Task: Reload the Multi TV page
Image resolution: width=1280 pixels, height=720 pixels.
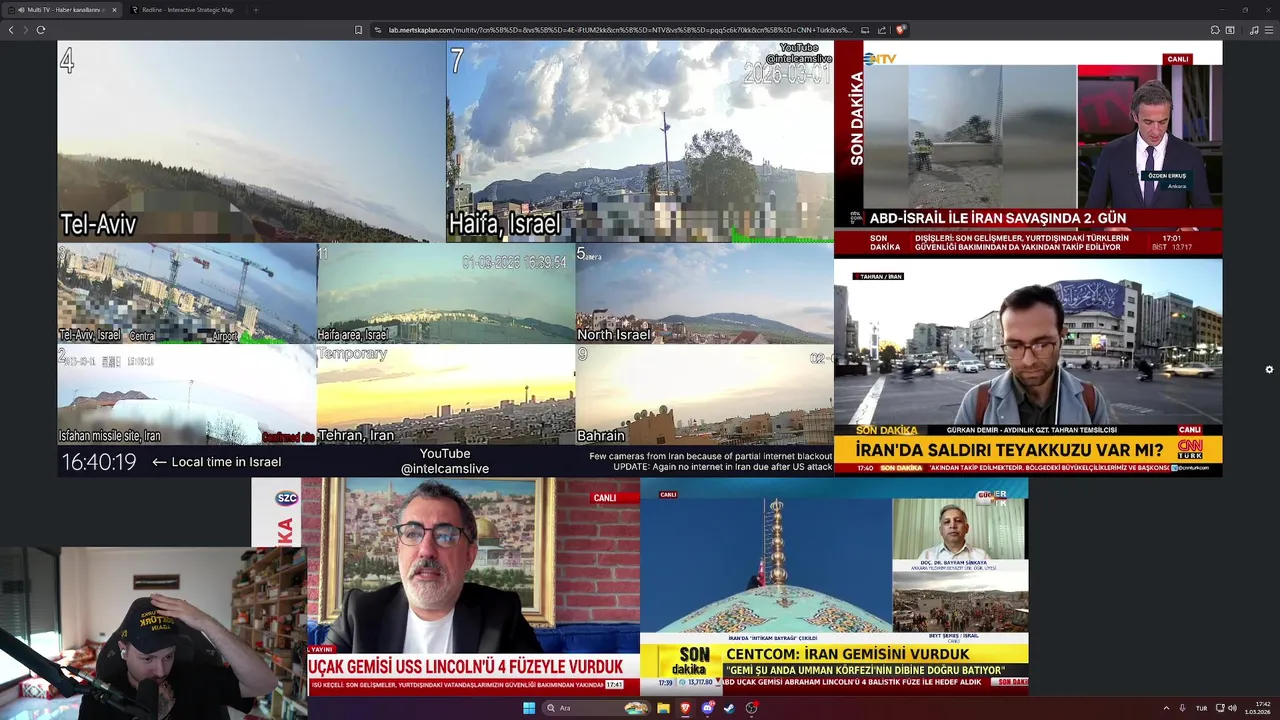Action: (41, 30)
